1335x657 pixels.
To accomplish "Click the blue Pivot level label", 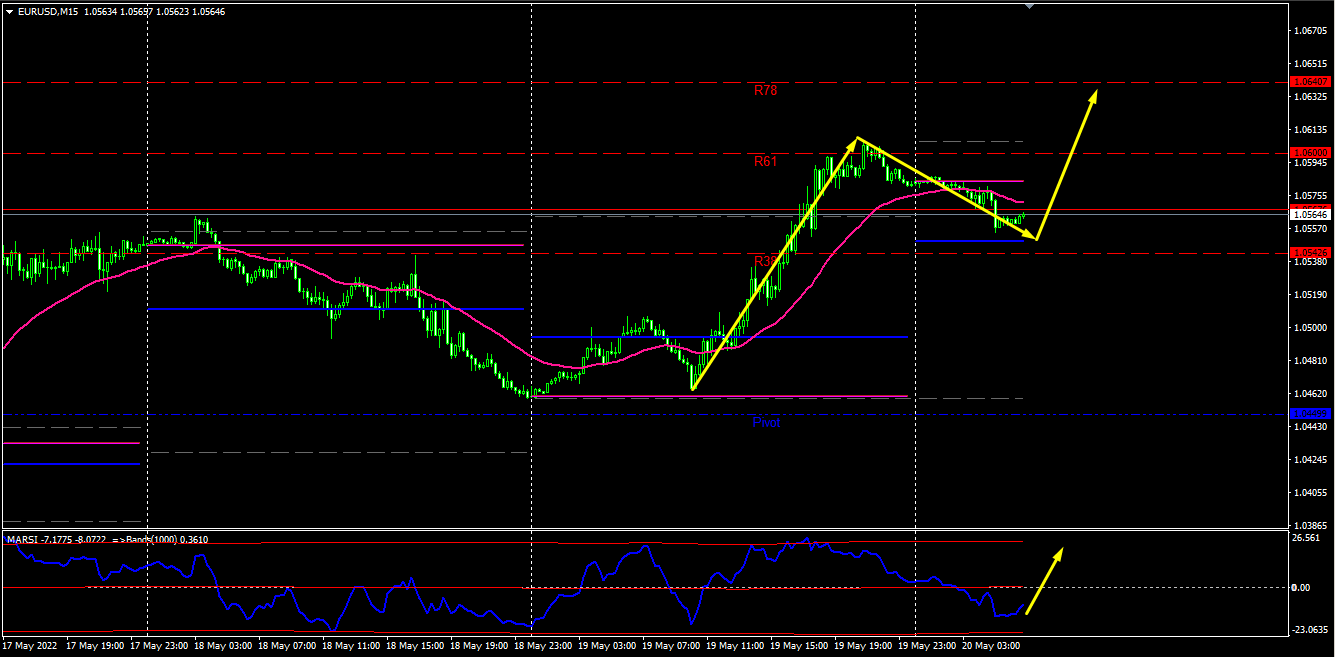I will pyautogui.click(x=766, y=423).
